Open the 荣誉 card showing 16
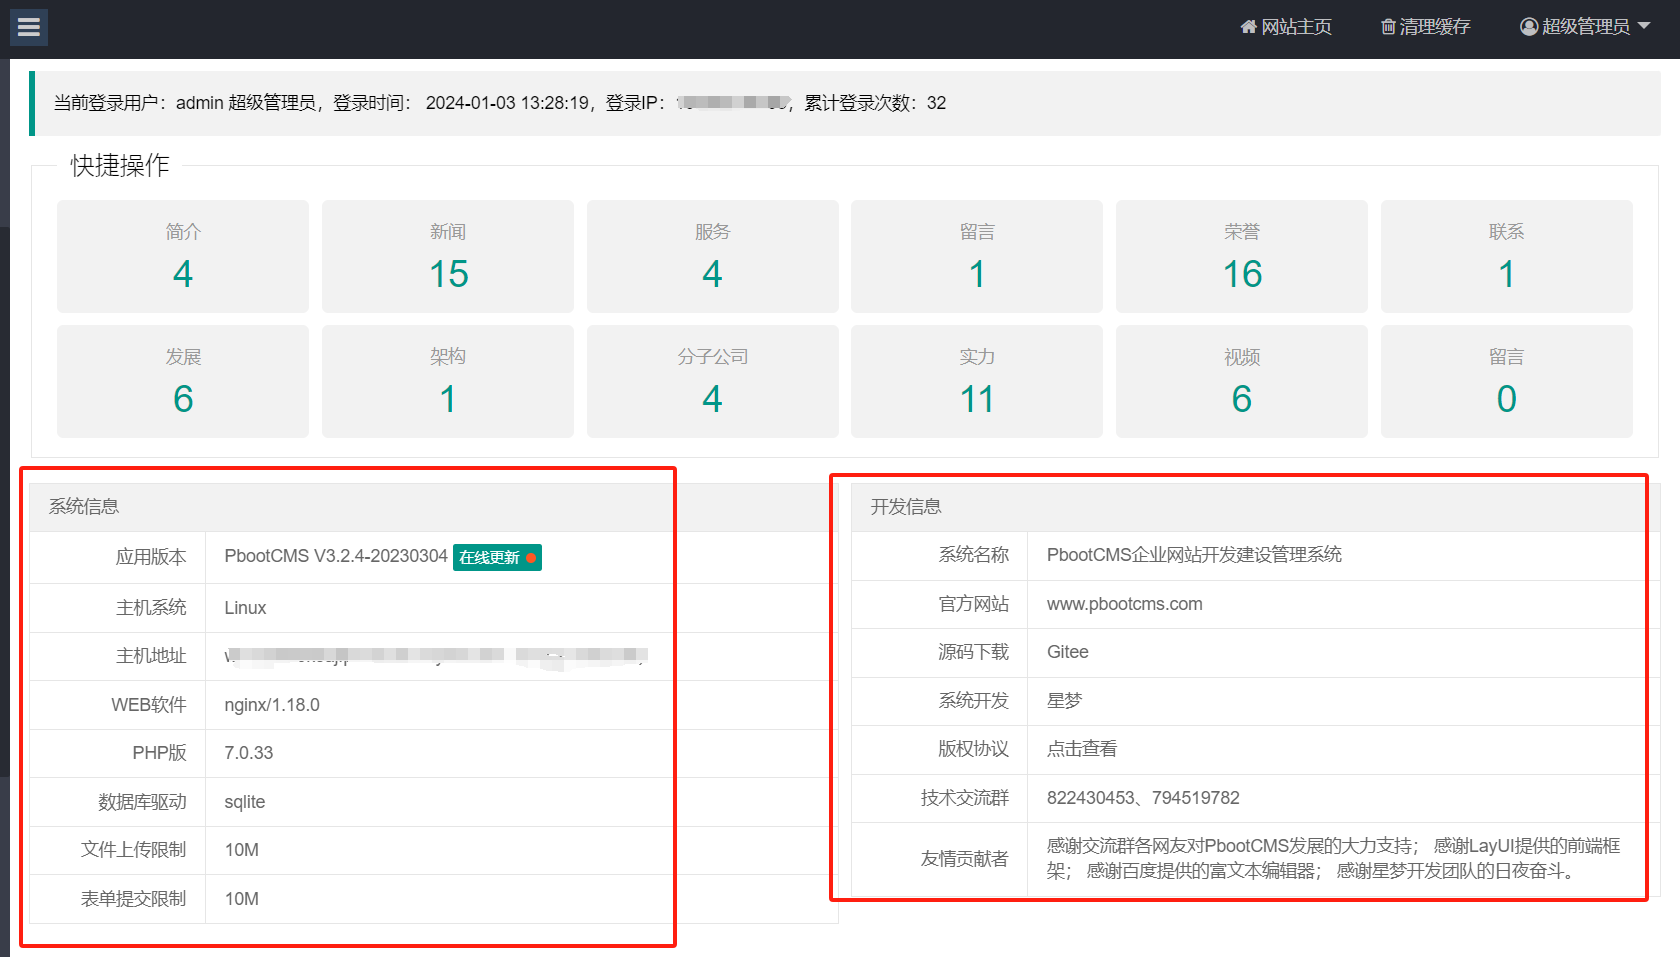This screenshot has width=1680, height=957. [x=1242, y=257]
